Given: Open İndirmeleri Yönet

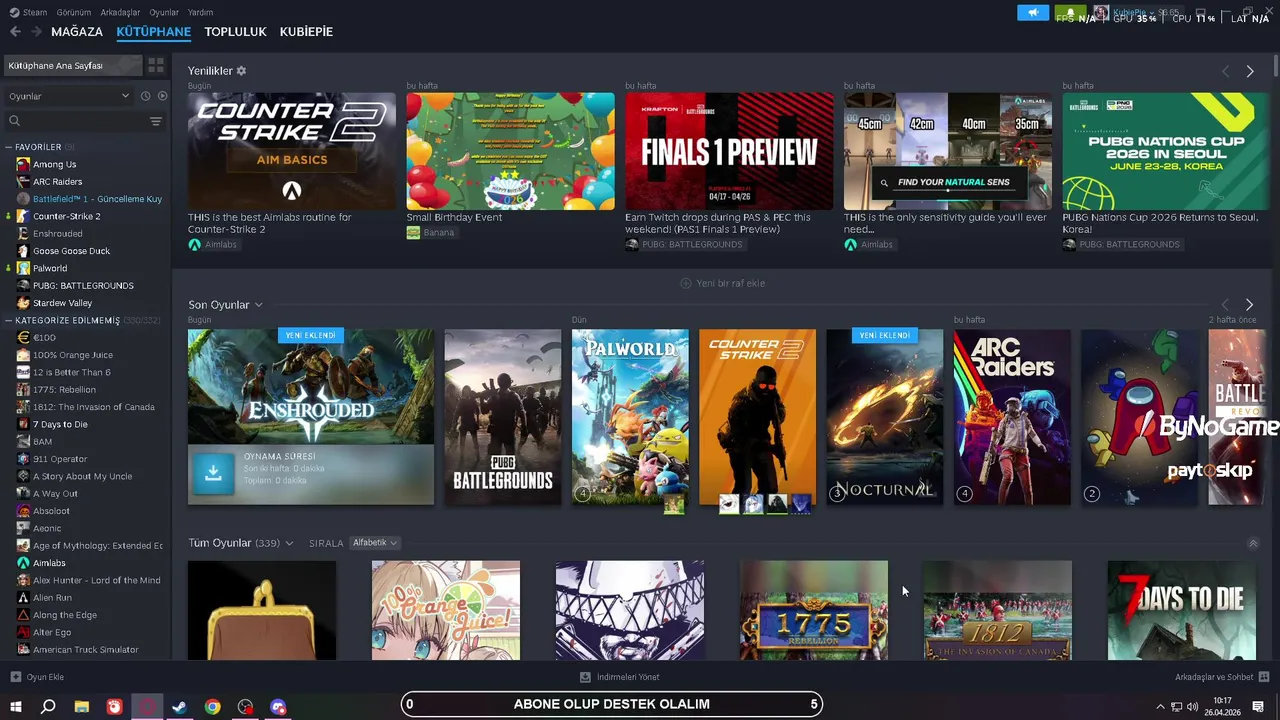Looking at the screenshot, I should coord(619,677).
